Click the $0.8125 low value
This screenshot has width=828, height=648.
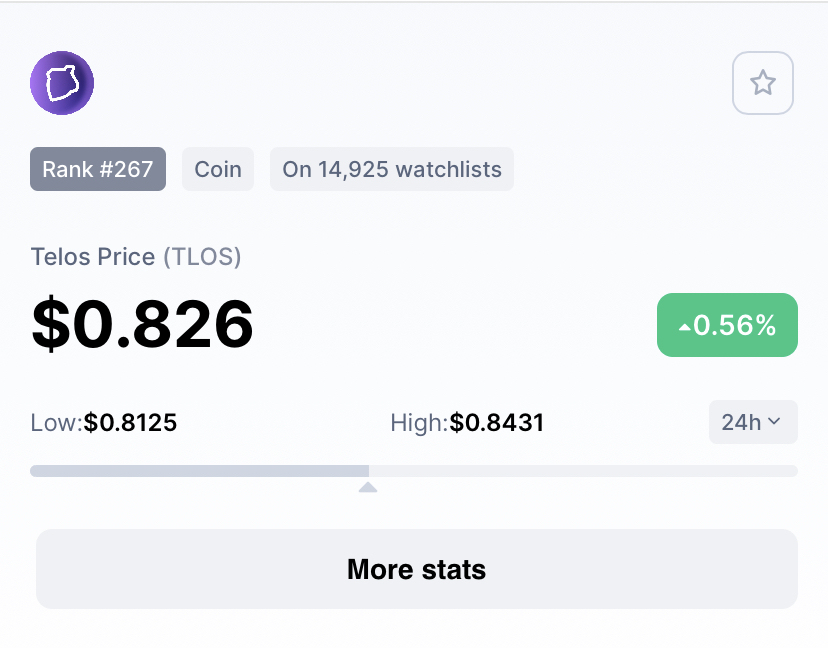click(x=131, y=423)
